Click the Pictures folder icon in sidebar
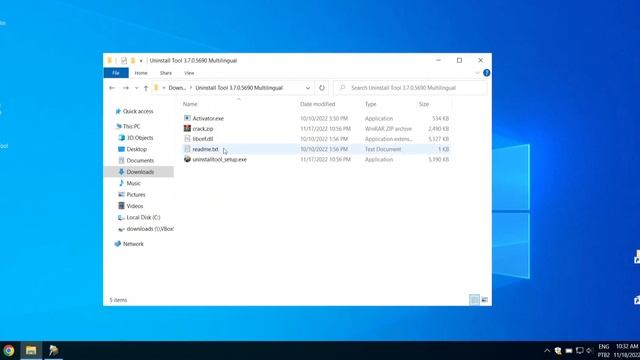This screenshot has width=640, height=360. [121, 194]
